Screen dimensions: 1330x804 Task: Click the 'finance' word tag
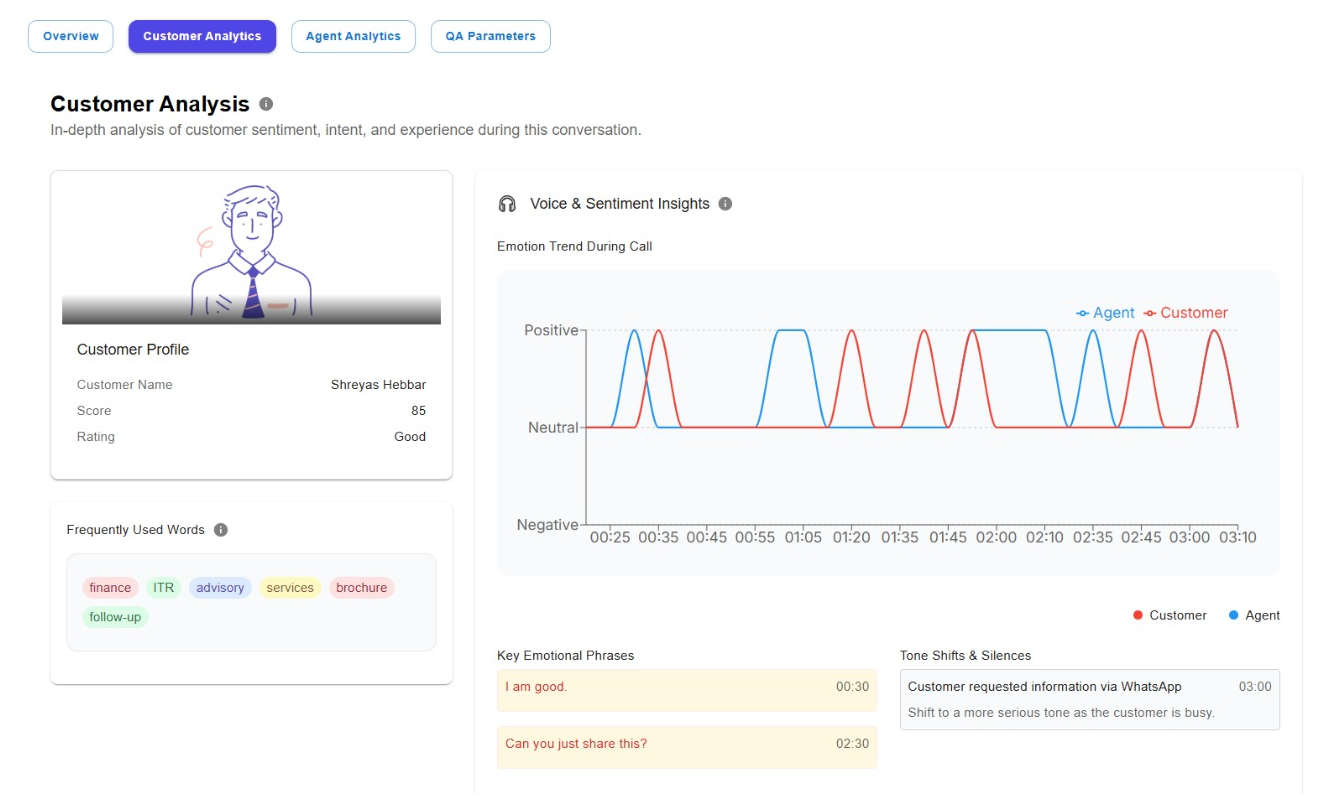click(110, 588)
